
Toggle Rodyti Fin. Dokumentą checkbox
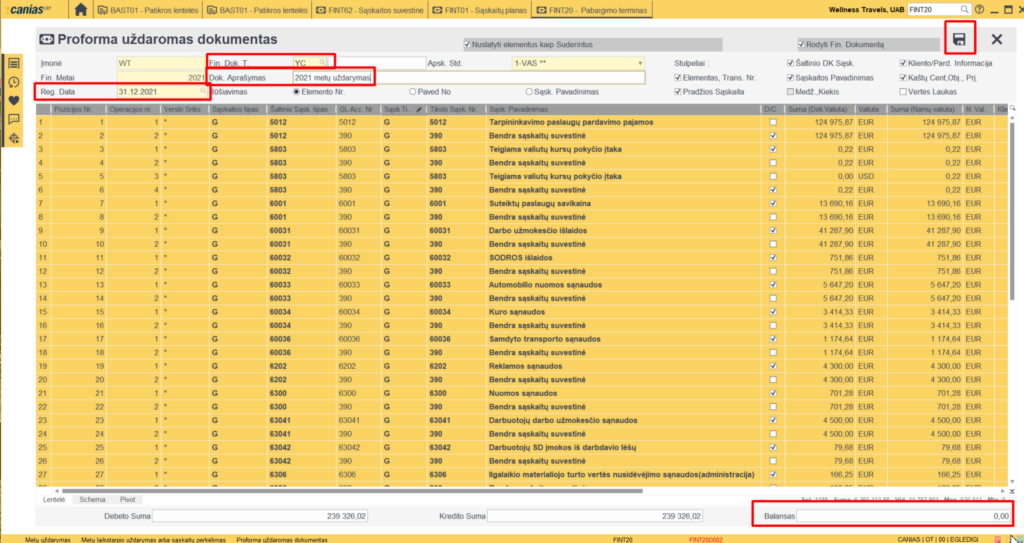coord(802,44)
